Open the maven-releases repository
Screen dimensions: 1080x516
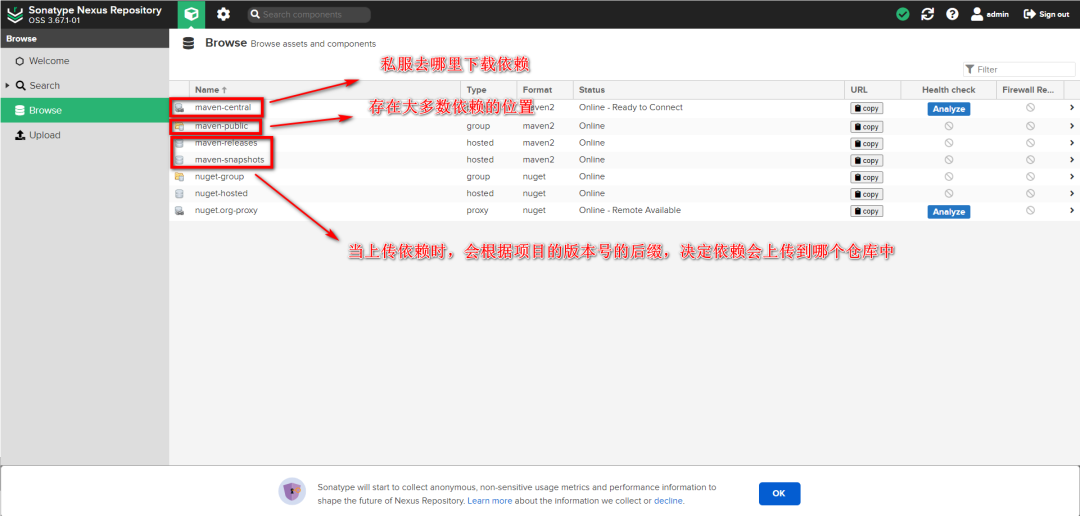coord(226,143)
